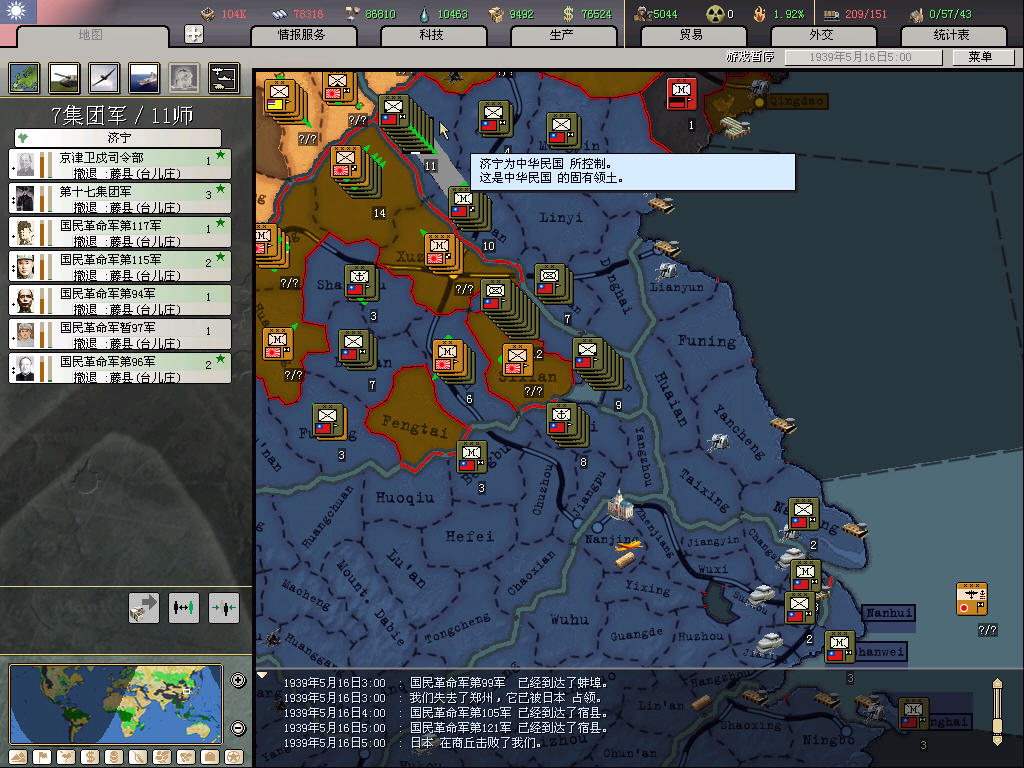Switch to star victory points map mode
The height and width of the screenshot is (768, 1024).
pyautogui.click(x=233, y=757)
